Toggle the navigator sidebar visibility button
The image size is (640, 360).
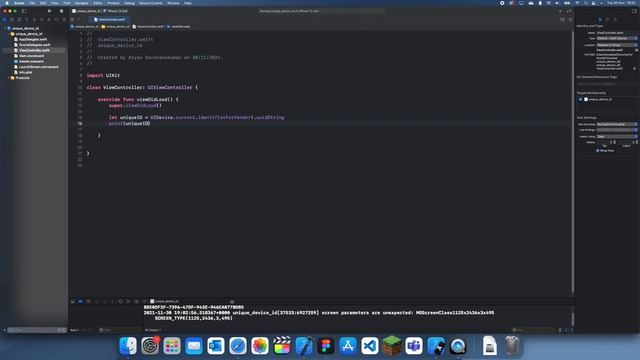point(24,11)
